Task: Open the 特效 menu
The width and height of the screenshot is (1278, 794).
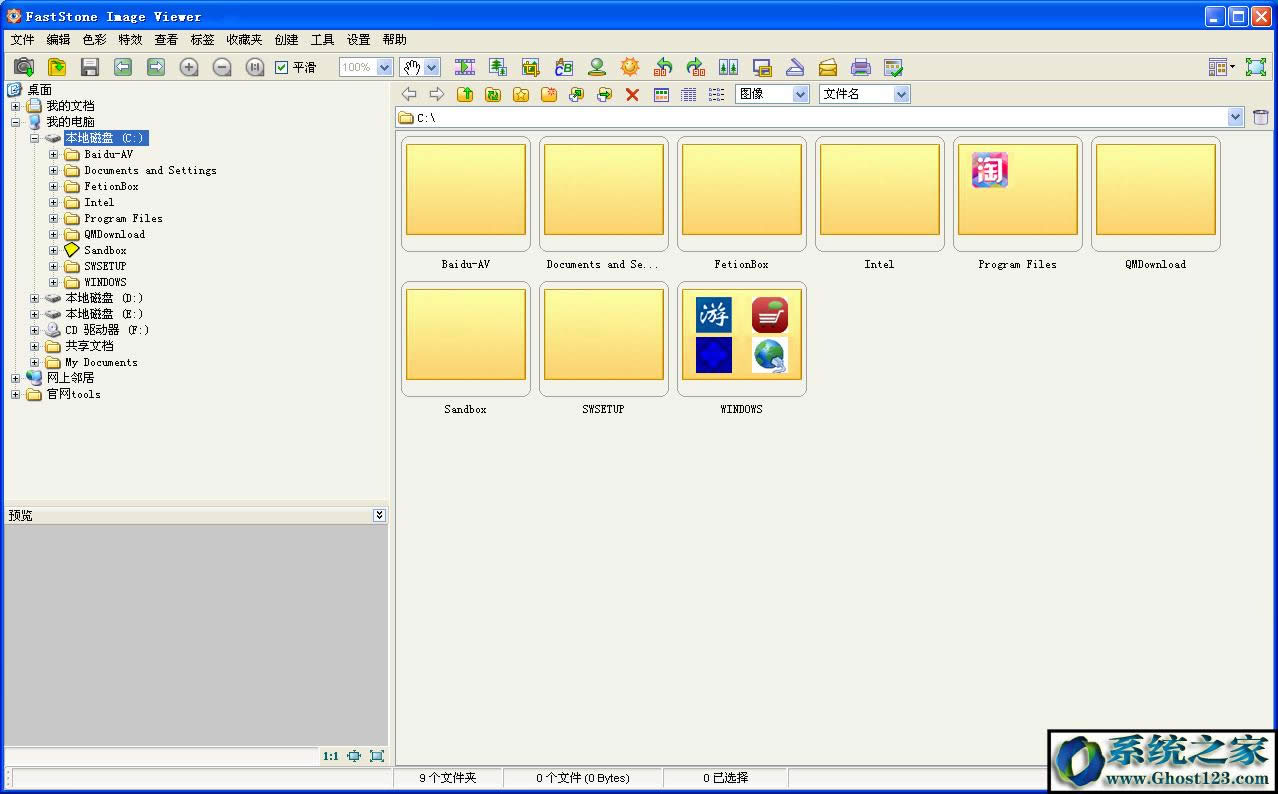Action: pyautogui.click(x=130, y=40)
